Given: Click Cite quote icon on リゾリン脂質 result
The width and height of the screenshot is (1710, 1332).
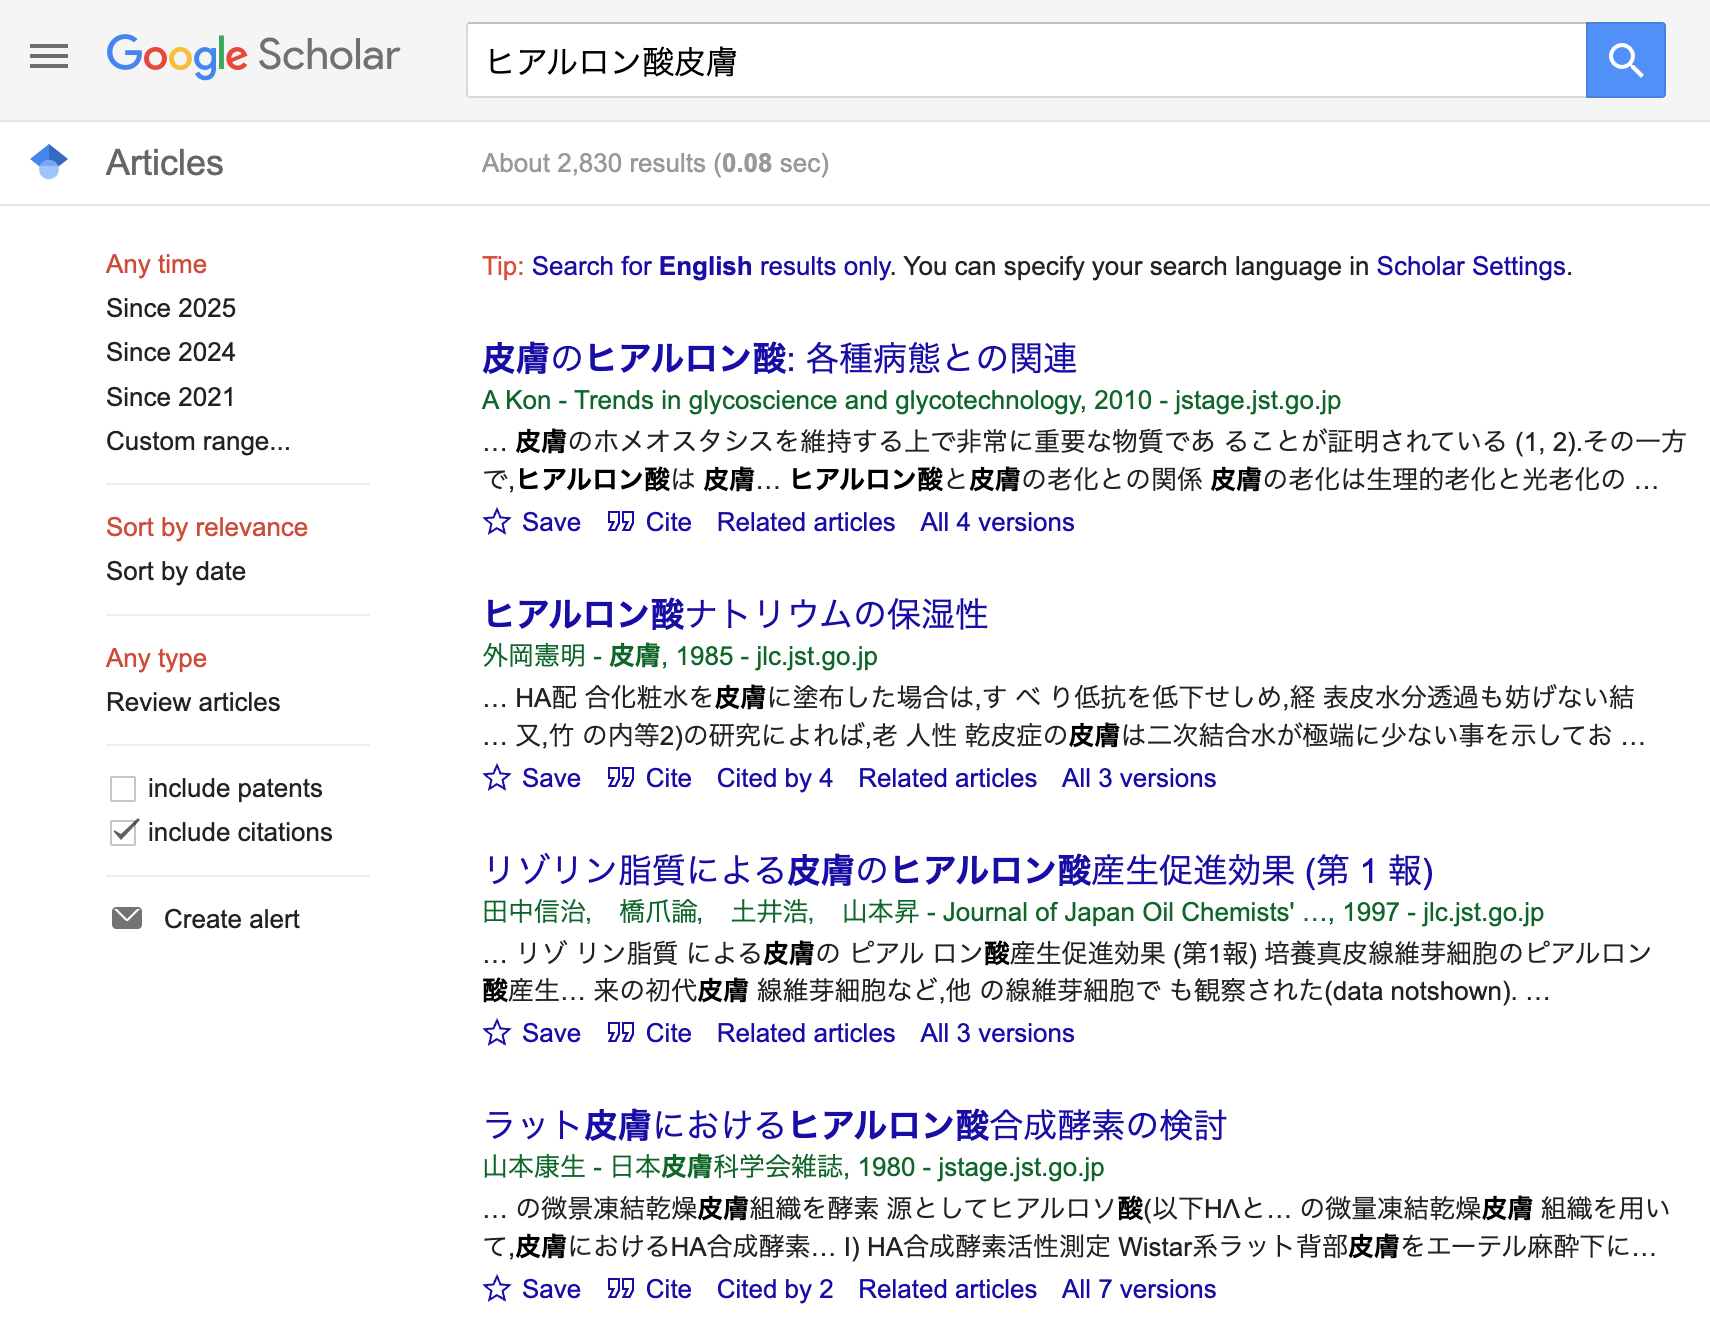Looking at the screenshot, I should click(x=621, y=1033).
